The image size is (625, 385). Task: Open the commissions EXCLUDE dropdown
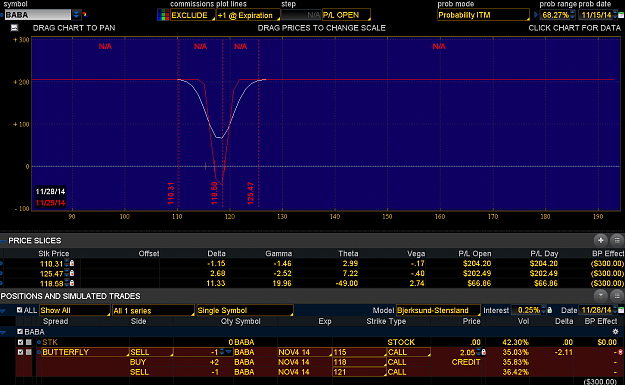point(193,15)
